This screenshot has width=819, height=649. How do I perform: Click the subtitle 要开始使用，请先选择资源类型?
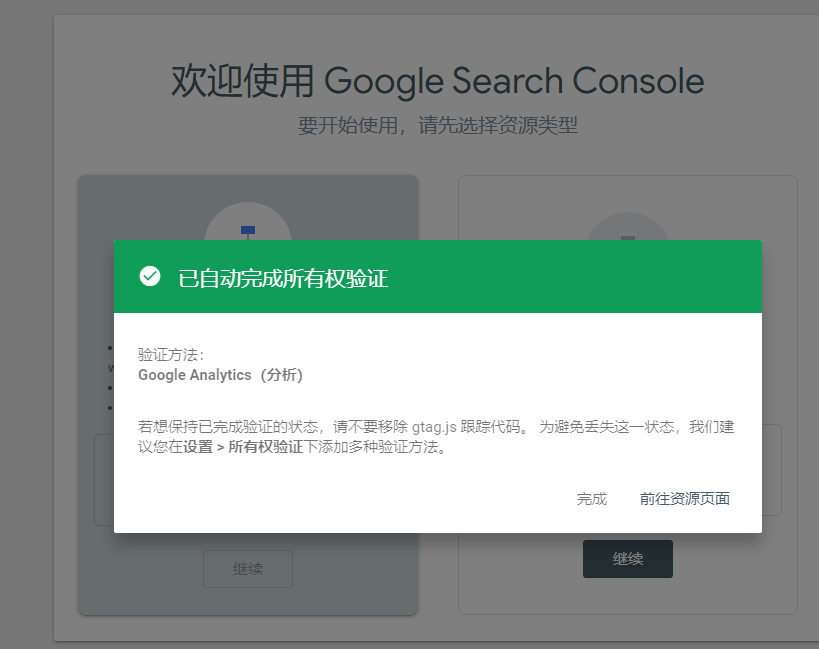438,125
